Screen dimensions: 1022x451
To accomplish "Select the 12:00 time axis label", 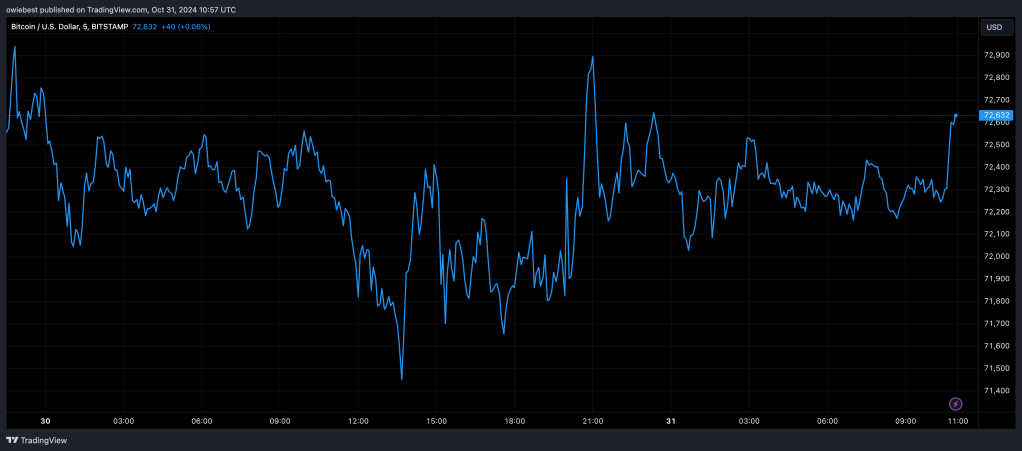I will click(x=358, y=422).
